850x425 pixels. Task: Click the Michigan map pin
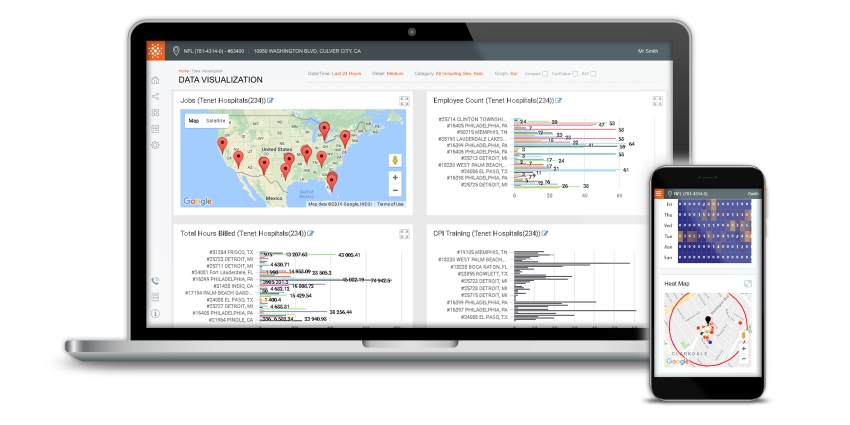[324, 130]
